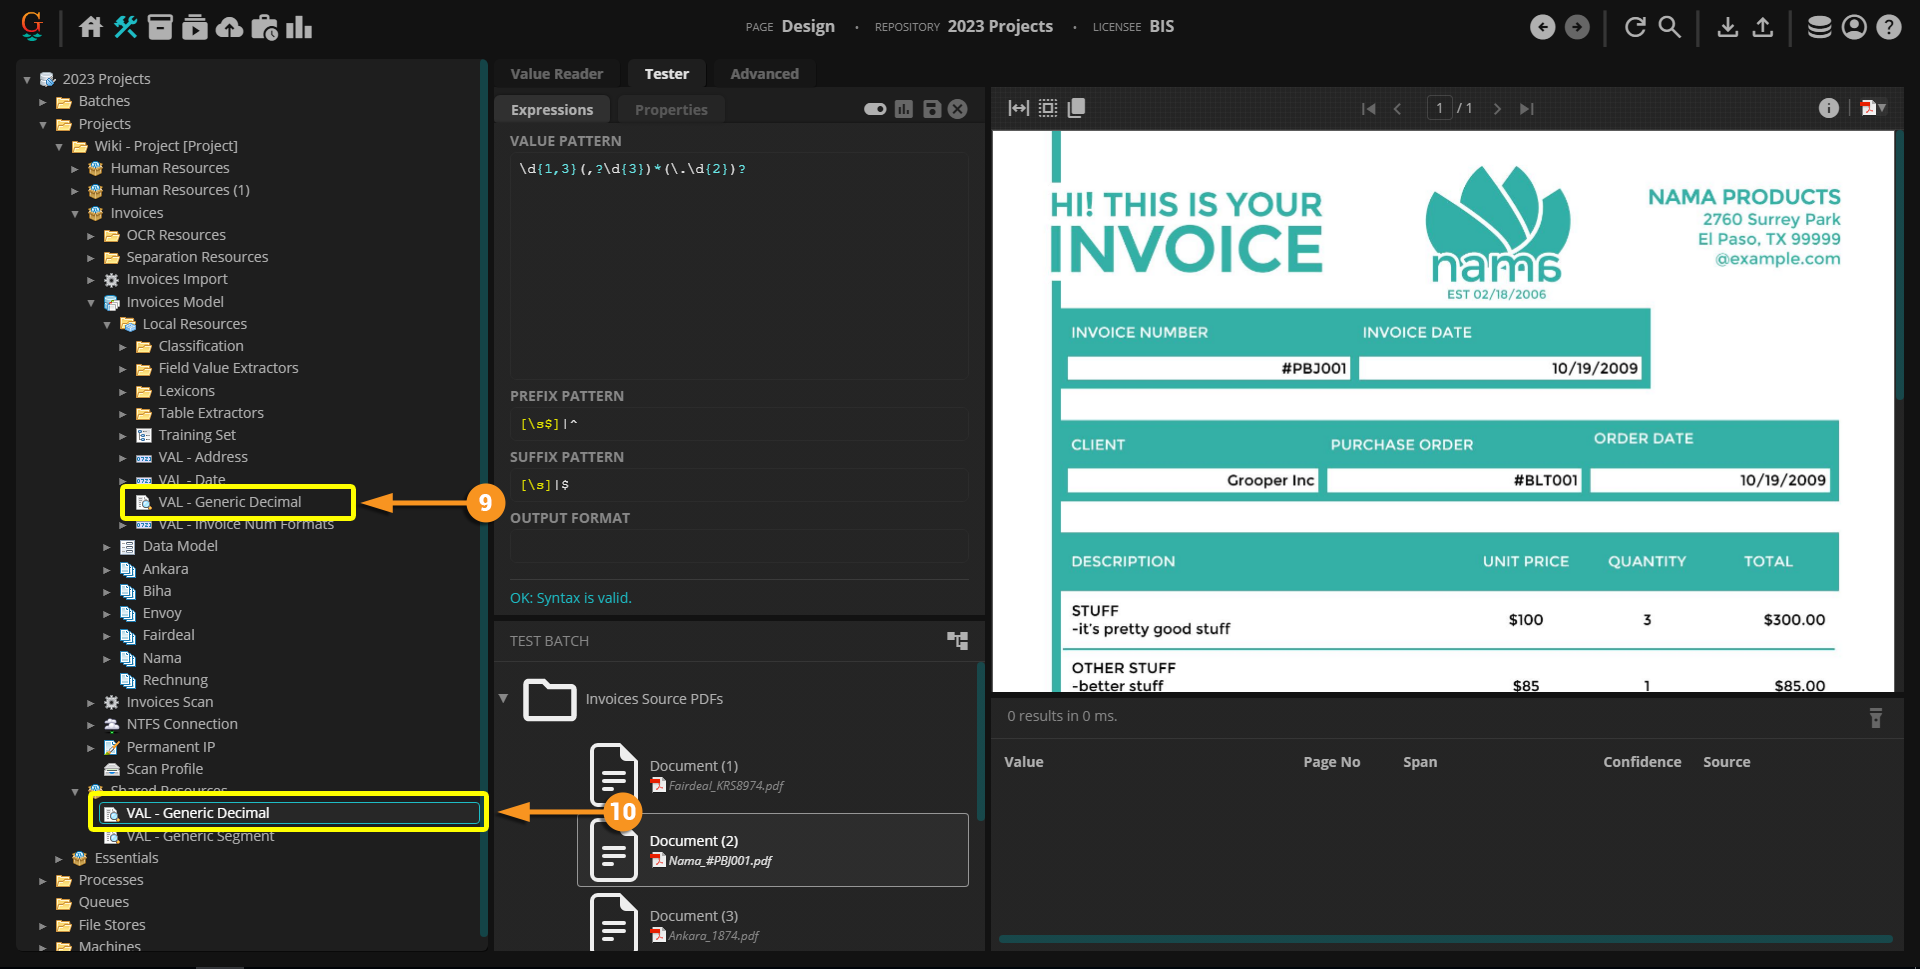
Task: Collapse the Invoices Model tree node
Action: pos(91,303)
